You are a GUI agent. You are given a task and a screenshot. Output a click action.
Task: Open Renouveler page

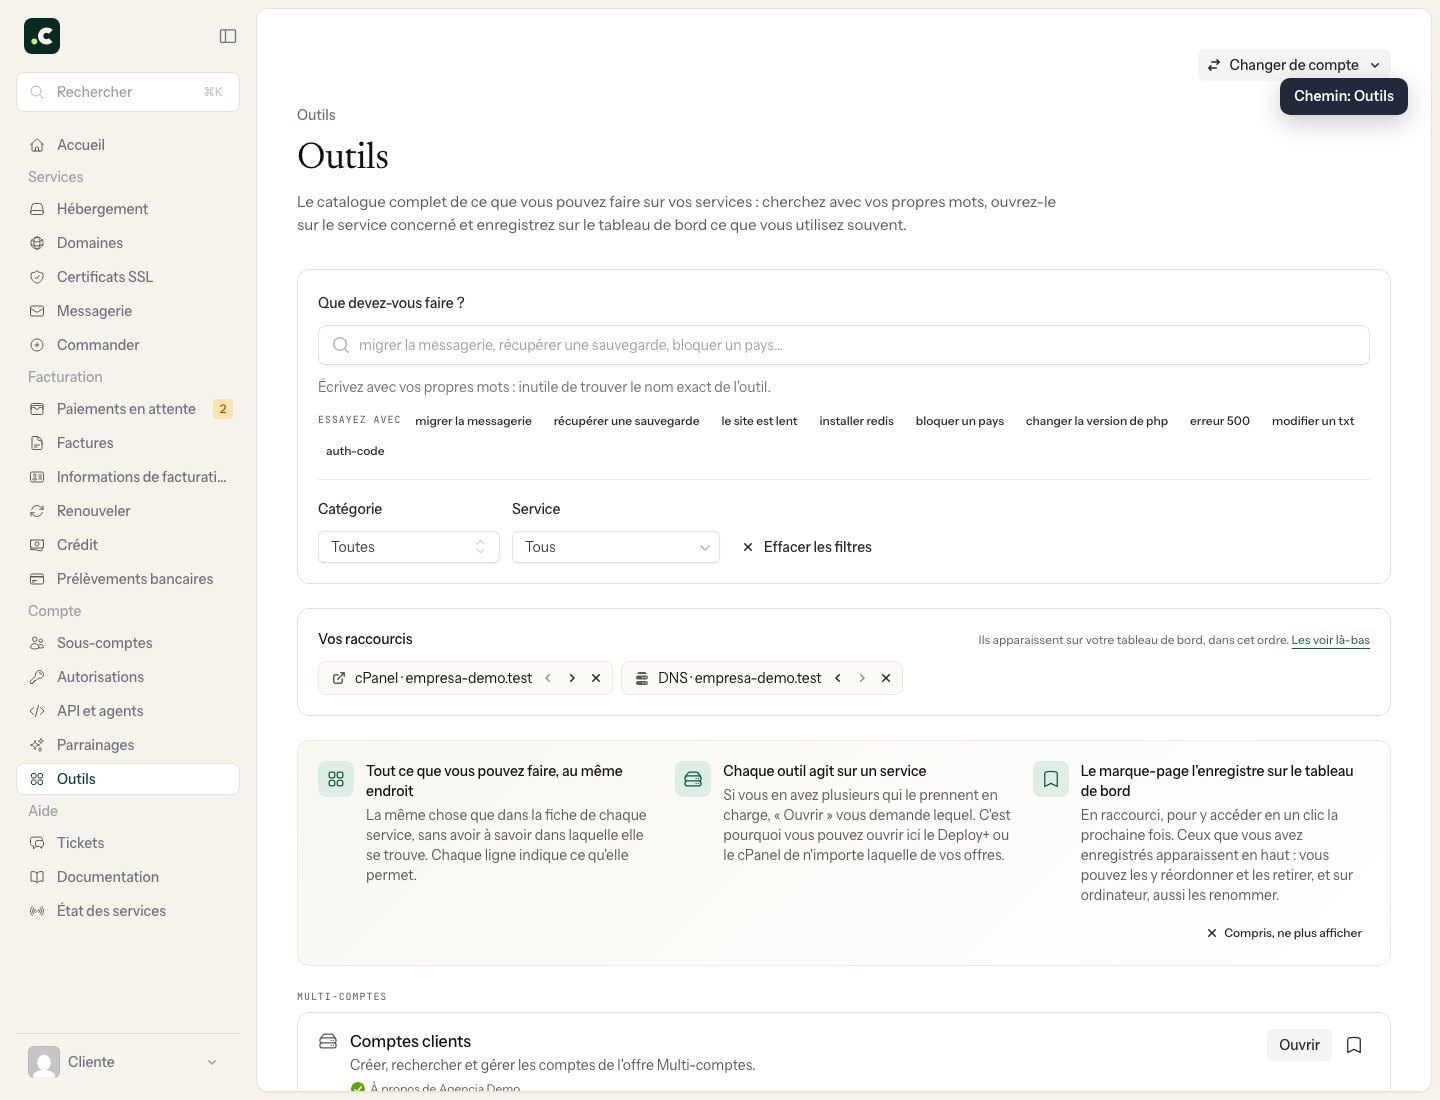click(x=128, y=511)
